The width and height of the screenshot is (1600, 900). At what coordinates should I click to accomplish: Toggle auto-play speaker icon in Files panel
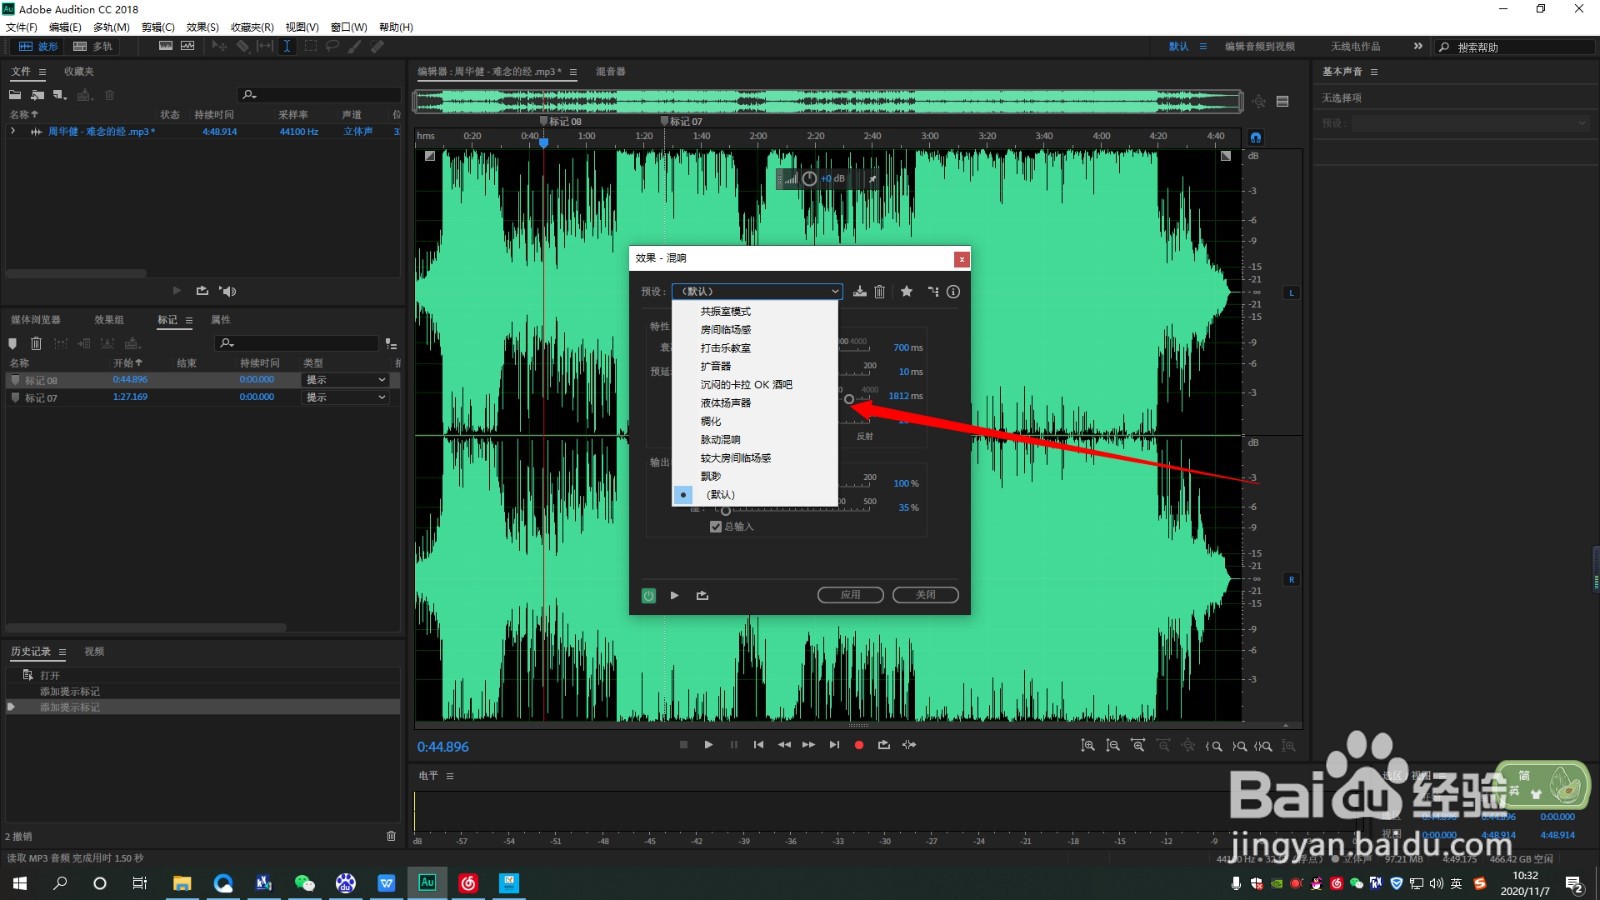click(227, 291)
